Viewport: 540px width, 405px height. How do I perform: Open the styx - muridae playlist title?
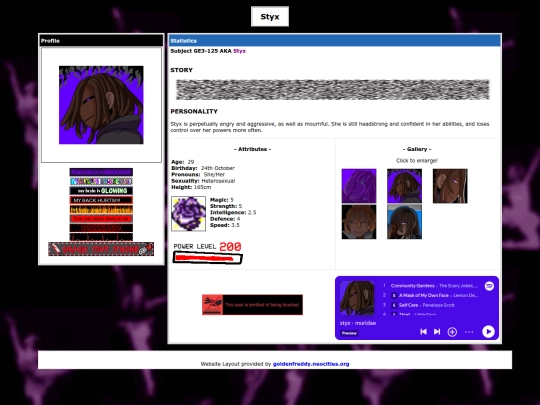coord(358,323)
